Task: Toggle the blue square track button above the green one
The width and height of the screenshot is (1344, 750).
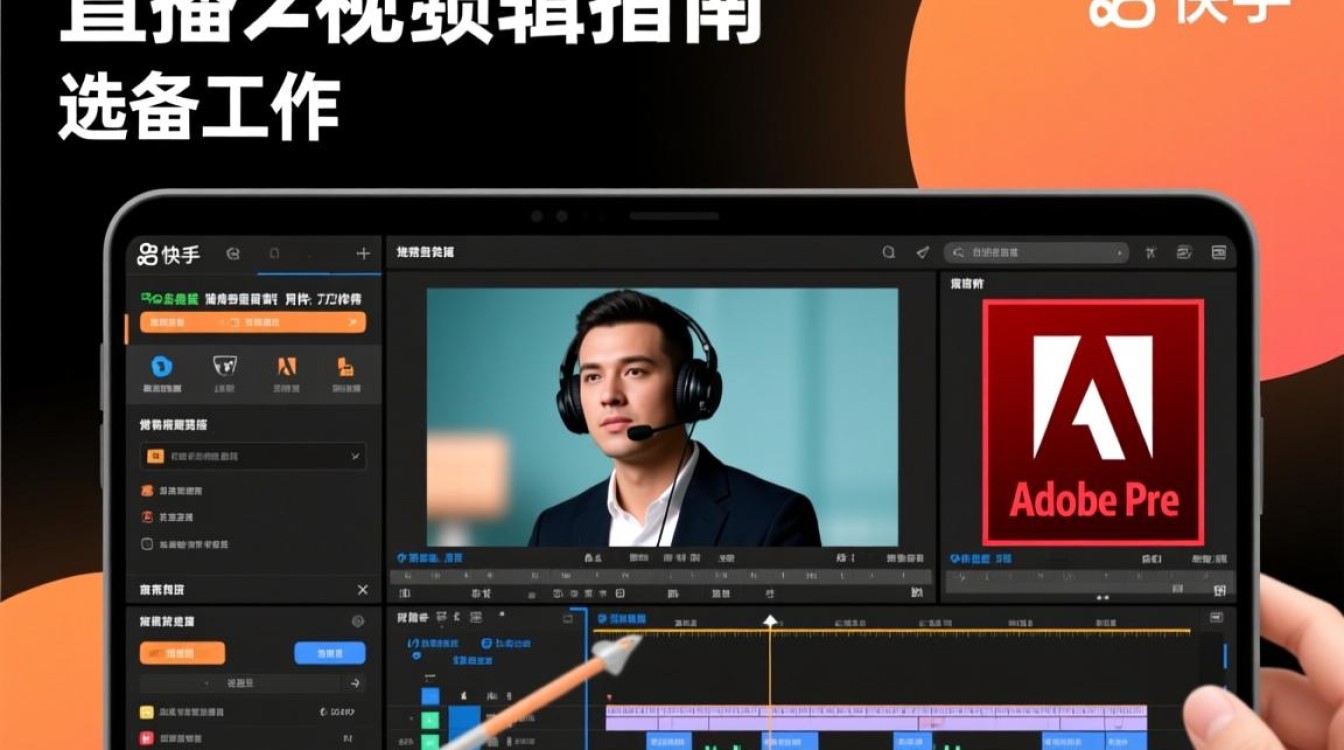Action: (430, 696)
